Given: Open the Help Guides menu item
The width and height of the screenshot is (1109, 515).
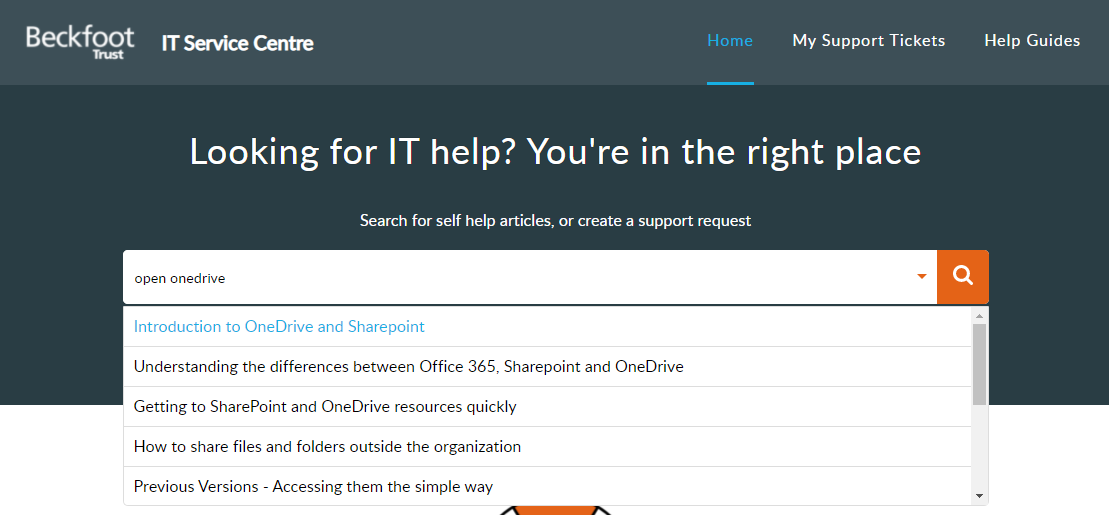Looking at the screenshot, I should click(1032, 40).
